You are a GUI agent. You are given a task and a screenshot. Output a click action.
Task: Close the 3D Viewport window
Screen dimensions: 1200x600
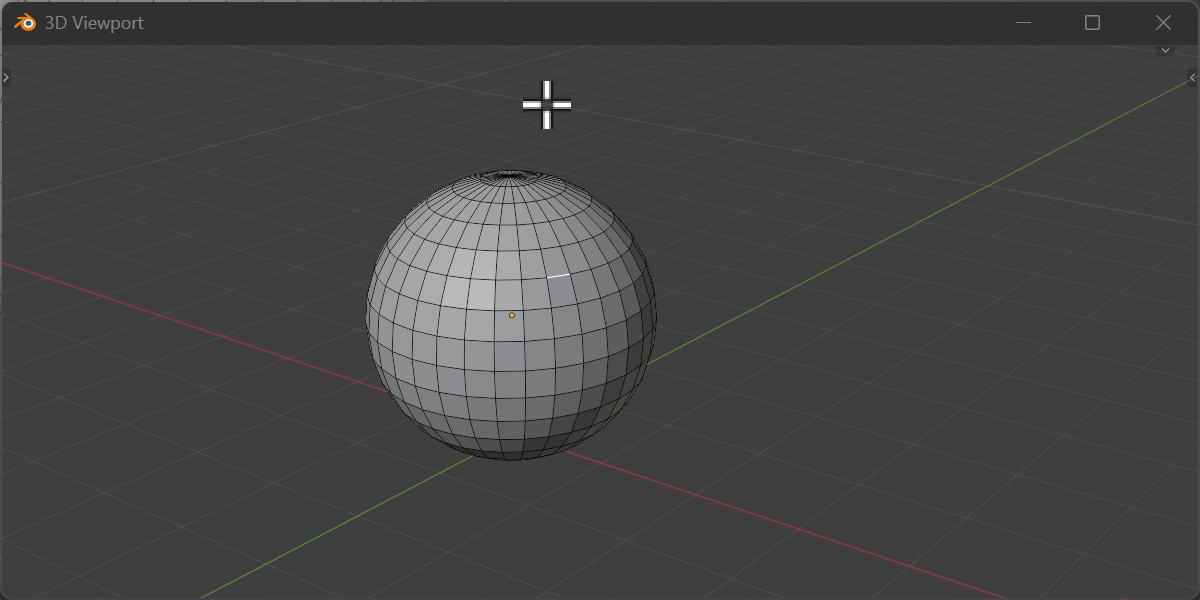point(1163,23)
